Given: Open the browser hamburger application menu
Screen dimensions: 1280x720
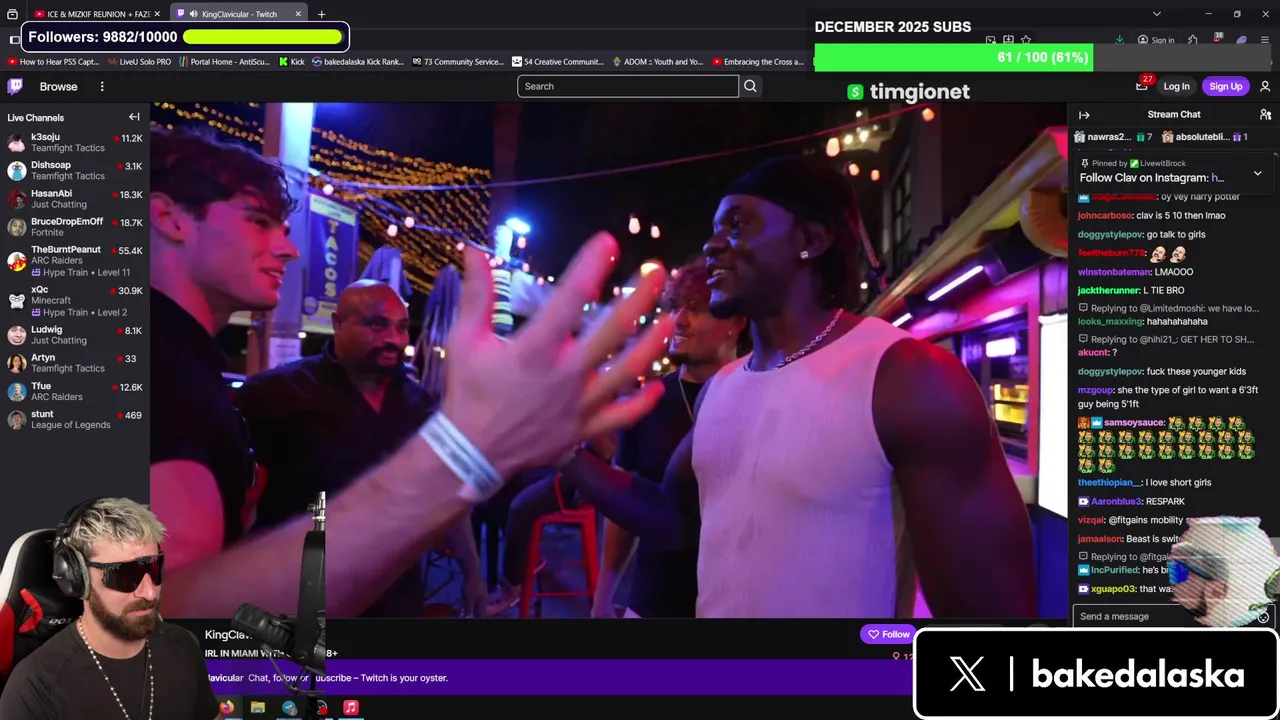Looking at the screenshot, I should (x=1265, y=40).
